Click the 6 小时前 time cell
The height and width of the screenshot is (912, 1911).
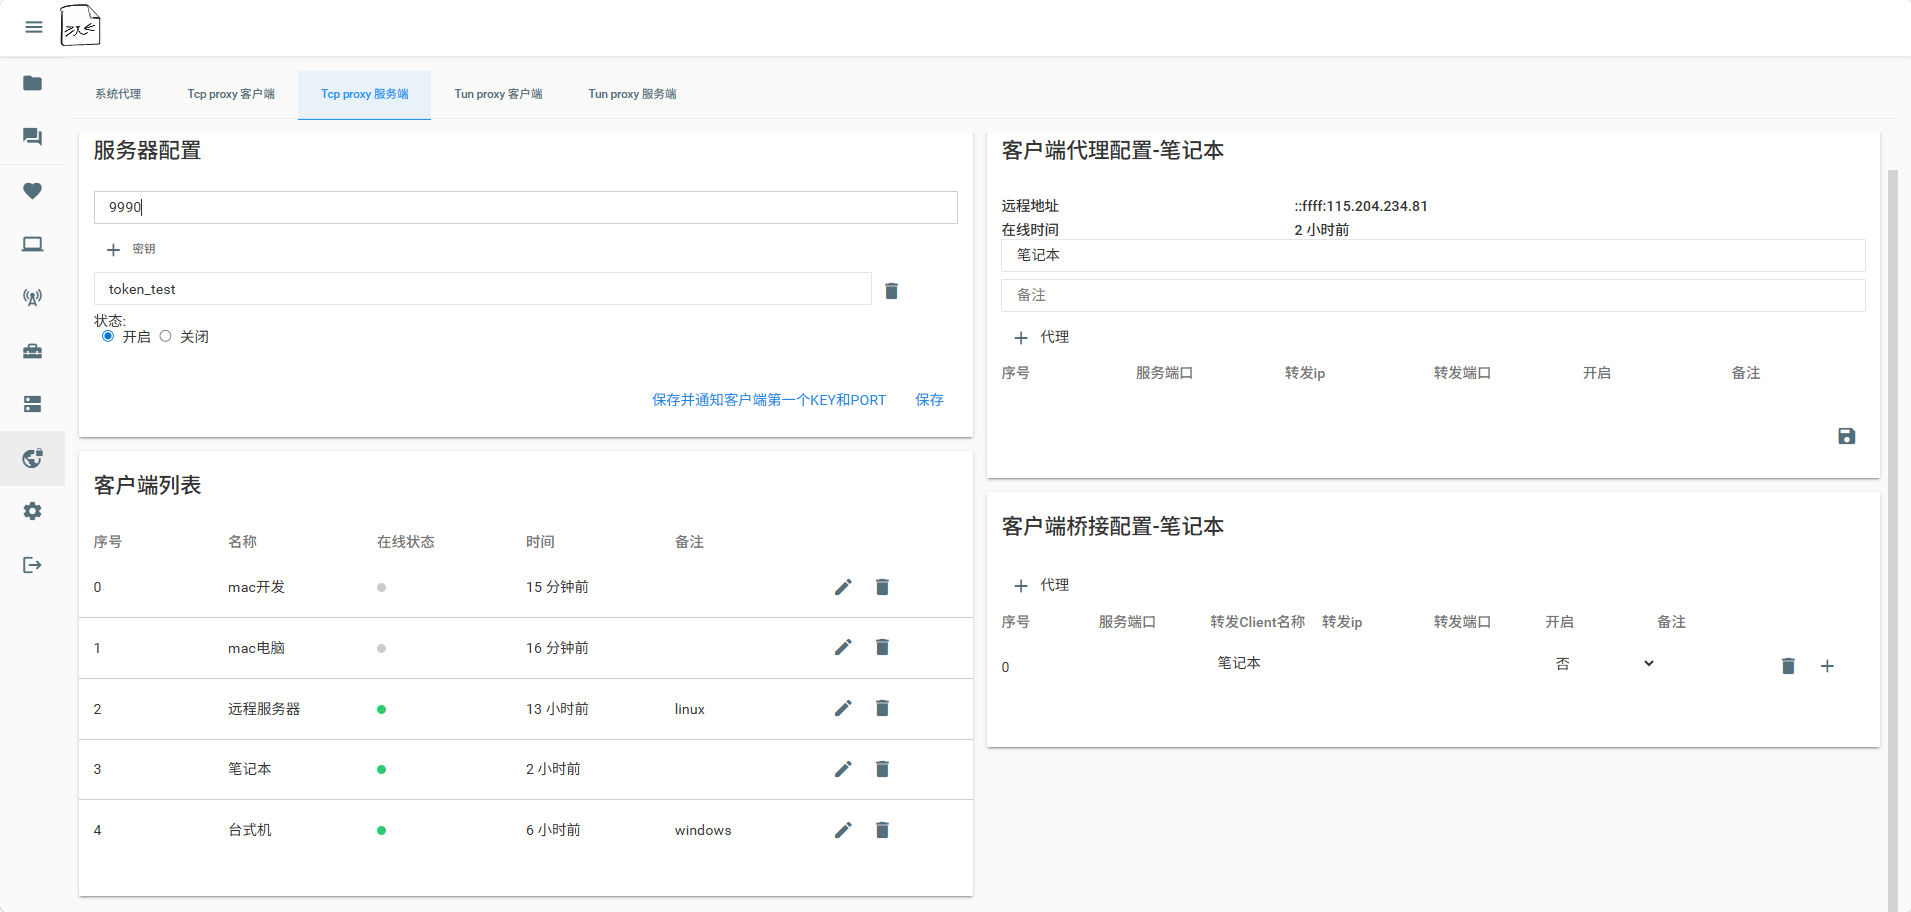[x=553, y=830]
